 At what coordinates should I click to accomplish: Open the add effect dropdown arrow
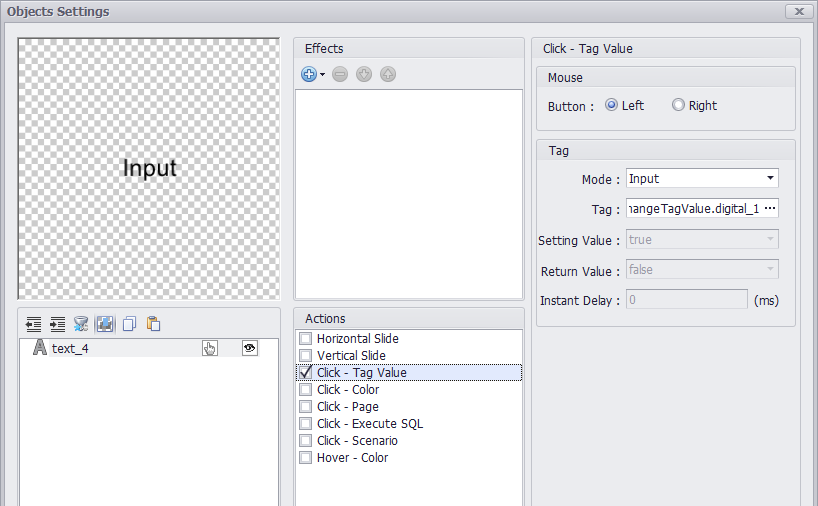(322, 75)
